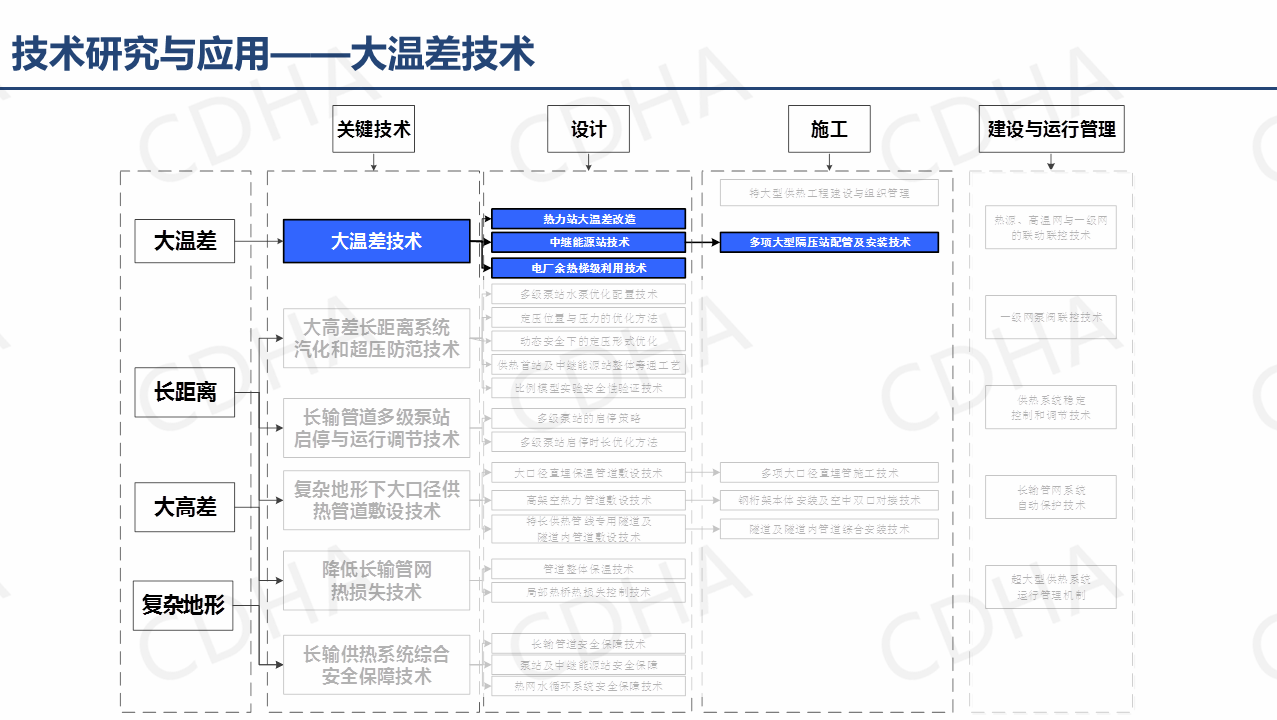1277x720 pixels.
Task: Click the greyed 长输管道多级泵站启停与运行调节技术 box
Action: pyautogui.click(x=376, y=427)
